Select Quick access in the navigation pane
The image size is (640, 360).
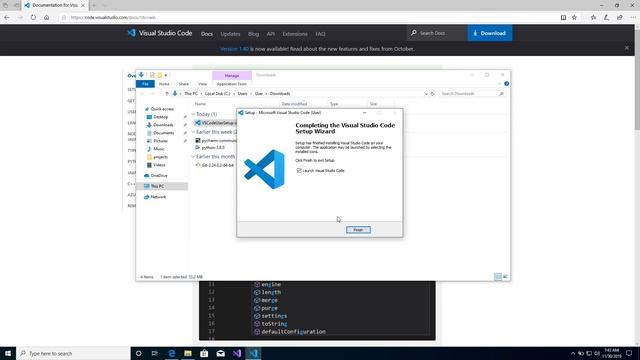162,109
